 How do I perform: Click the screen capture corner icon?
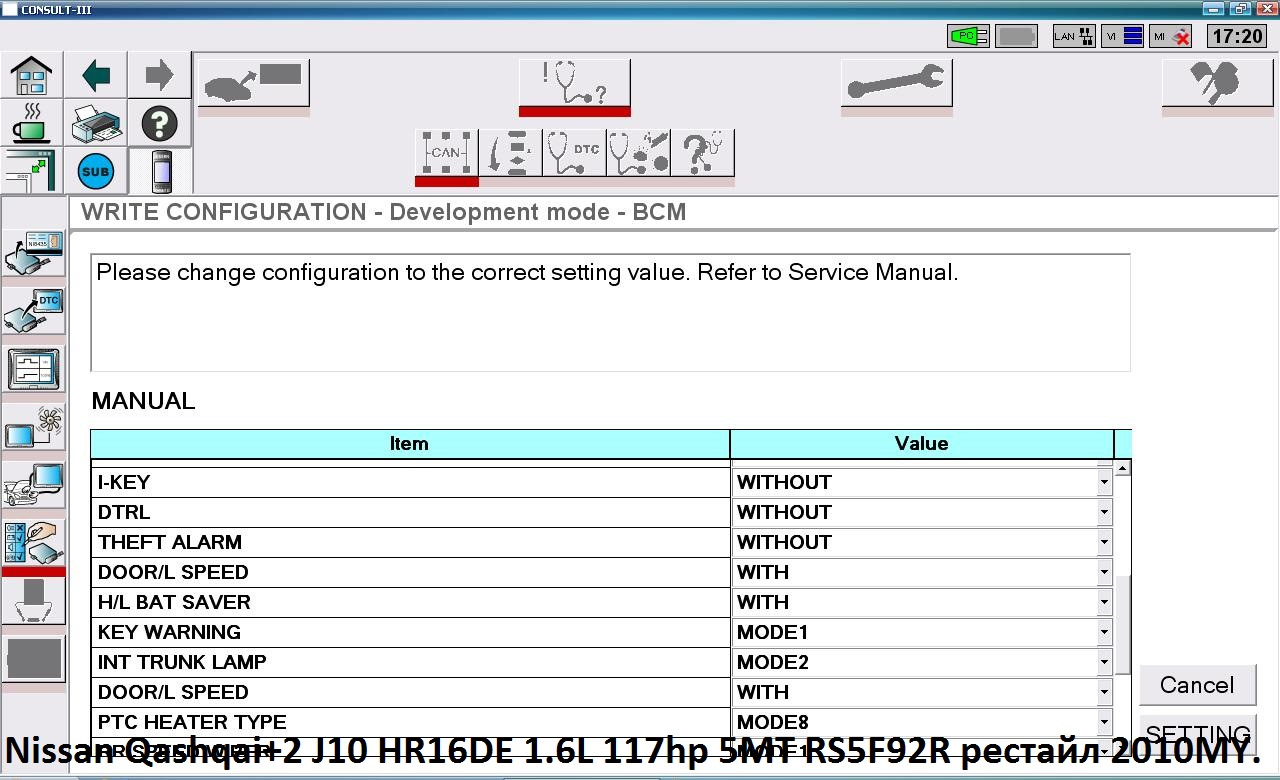pos(31,171)
